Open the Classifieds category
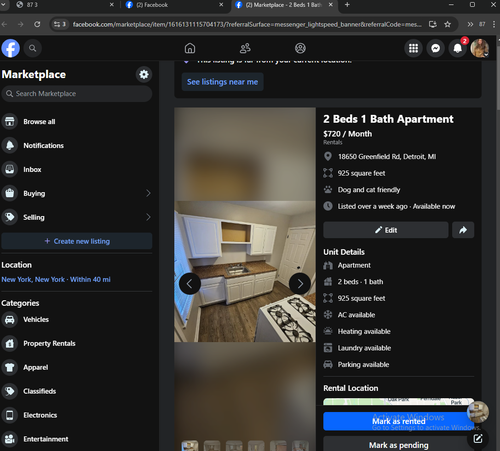500x451 pixels. click(77, 391)
